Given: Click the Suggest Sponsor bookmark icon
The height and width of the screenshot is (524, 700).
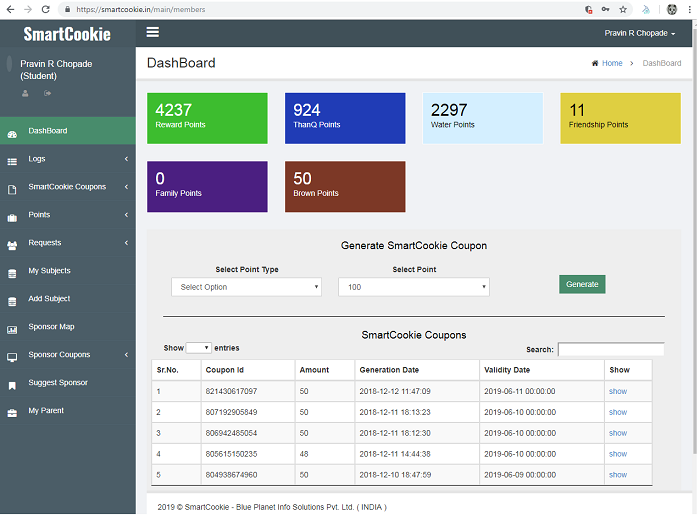Looking at the screenshot, I should pos(12,384).
